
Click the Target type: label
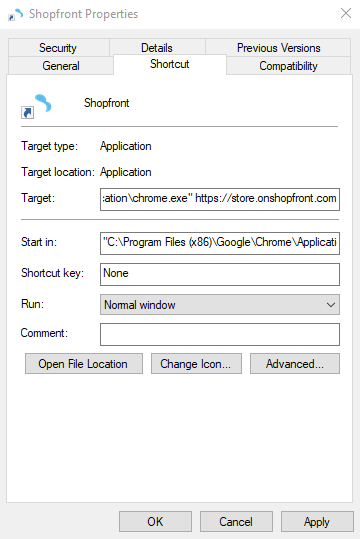50,146
